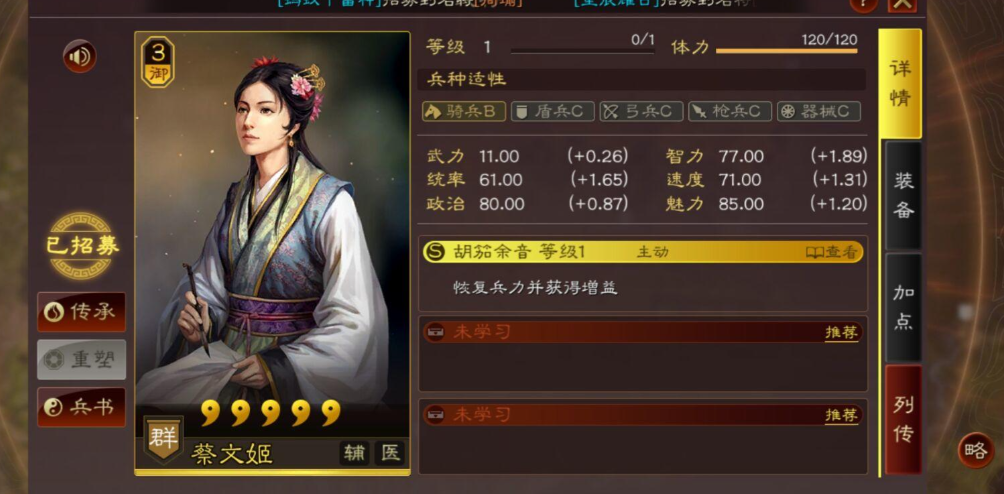Click 推荐 on first unlearned skill slot
The image size is (1004, 494).
841,333
